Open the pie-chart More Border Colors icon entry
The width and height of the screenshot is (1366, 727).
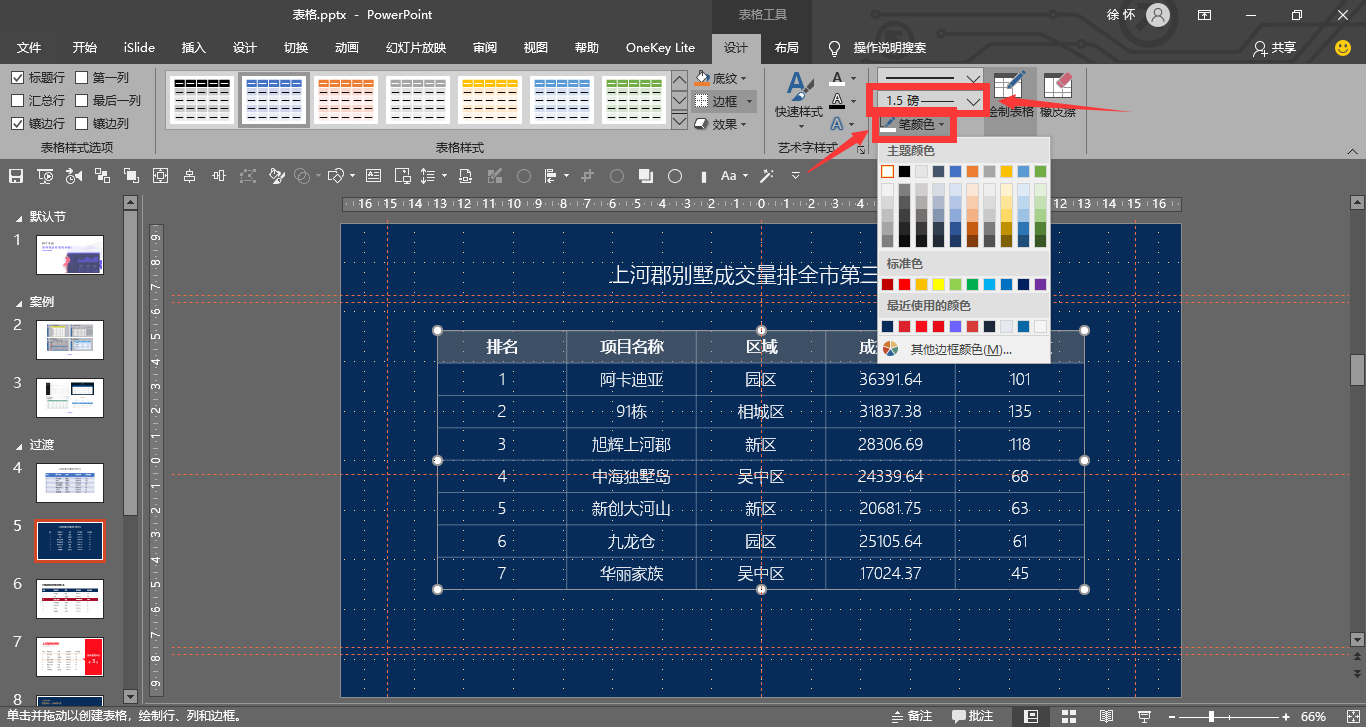(890, 349)
